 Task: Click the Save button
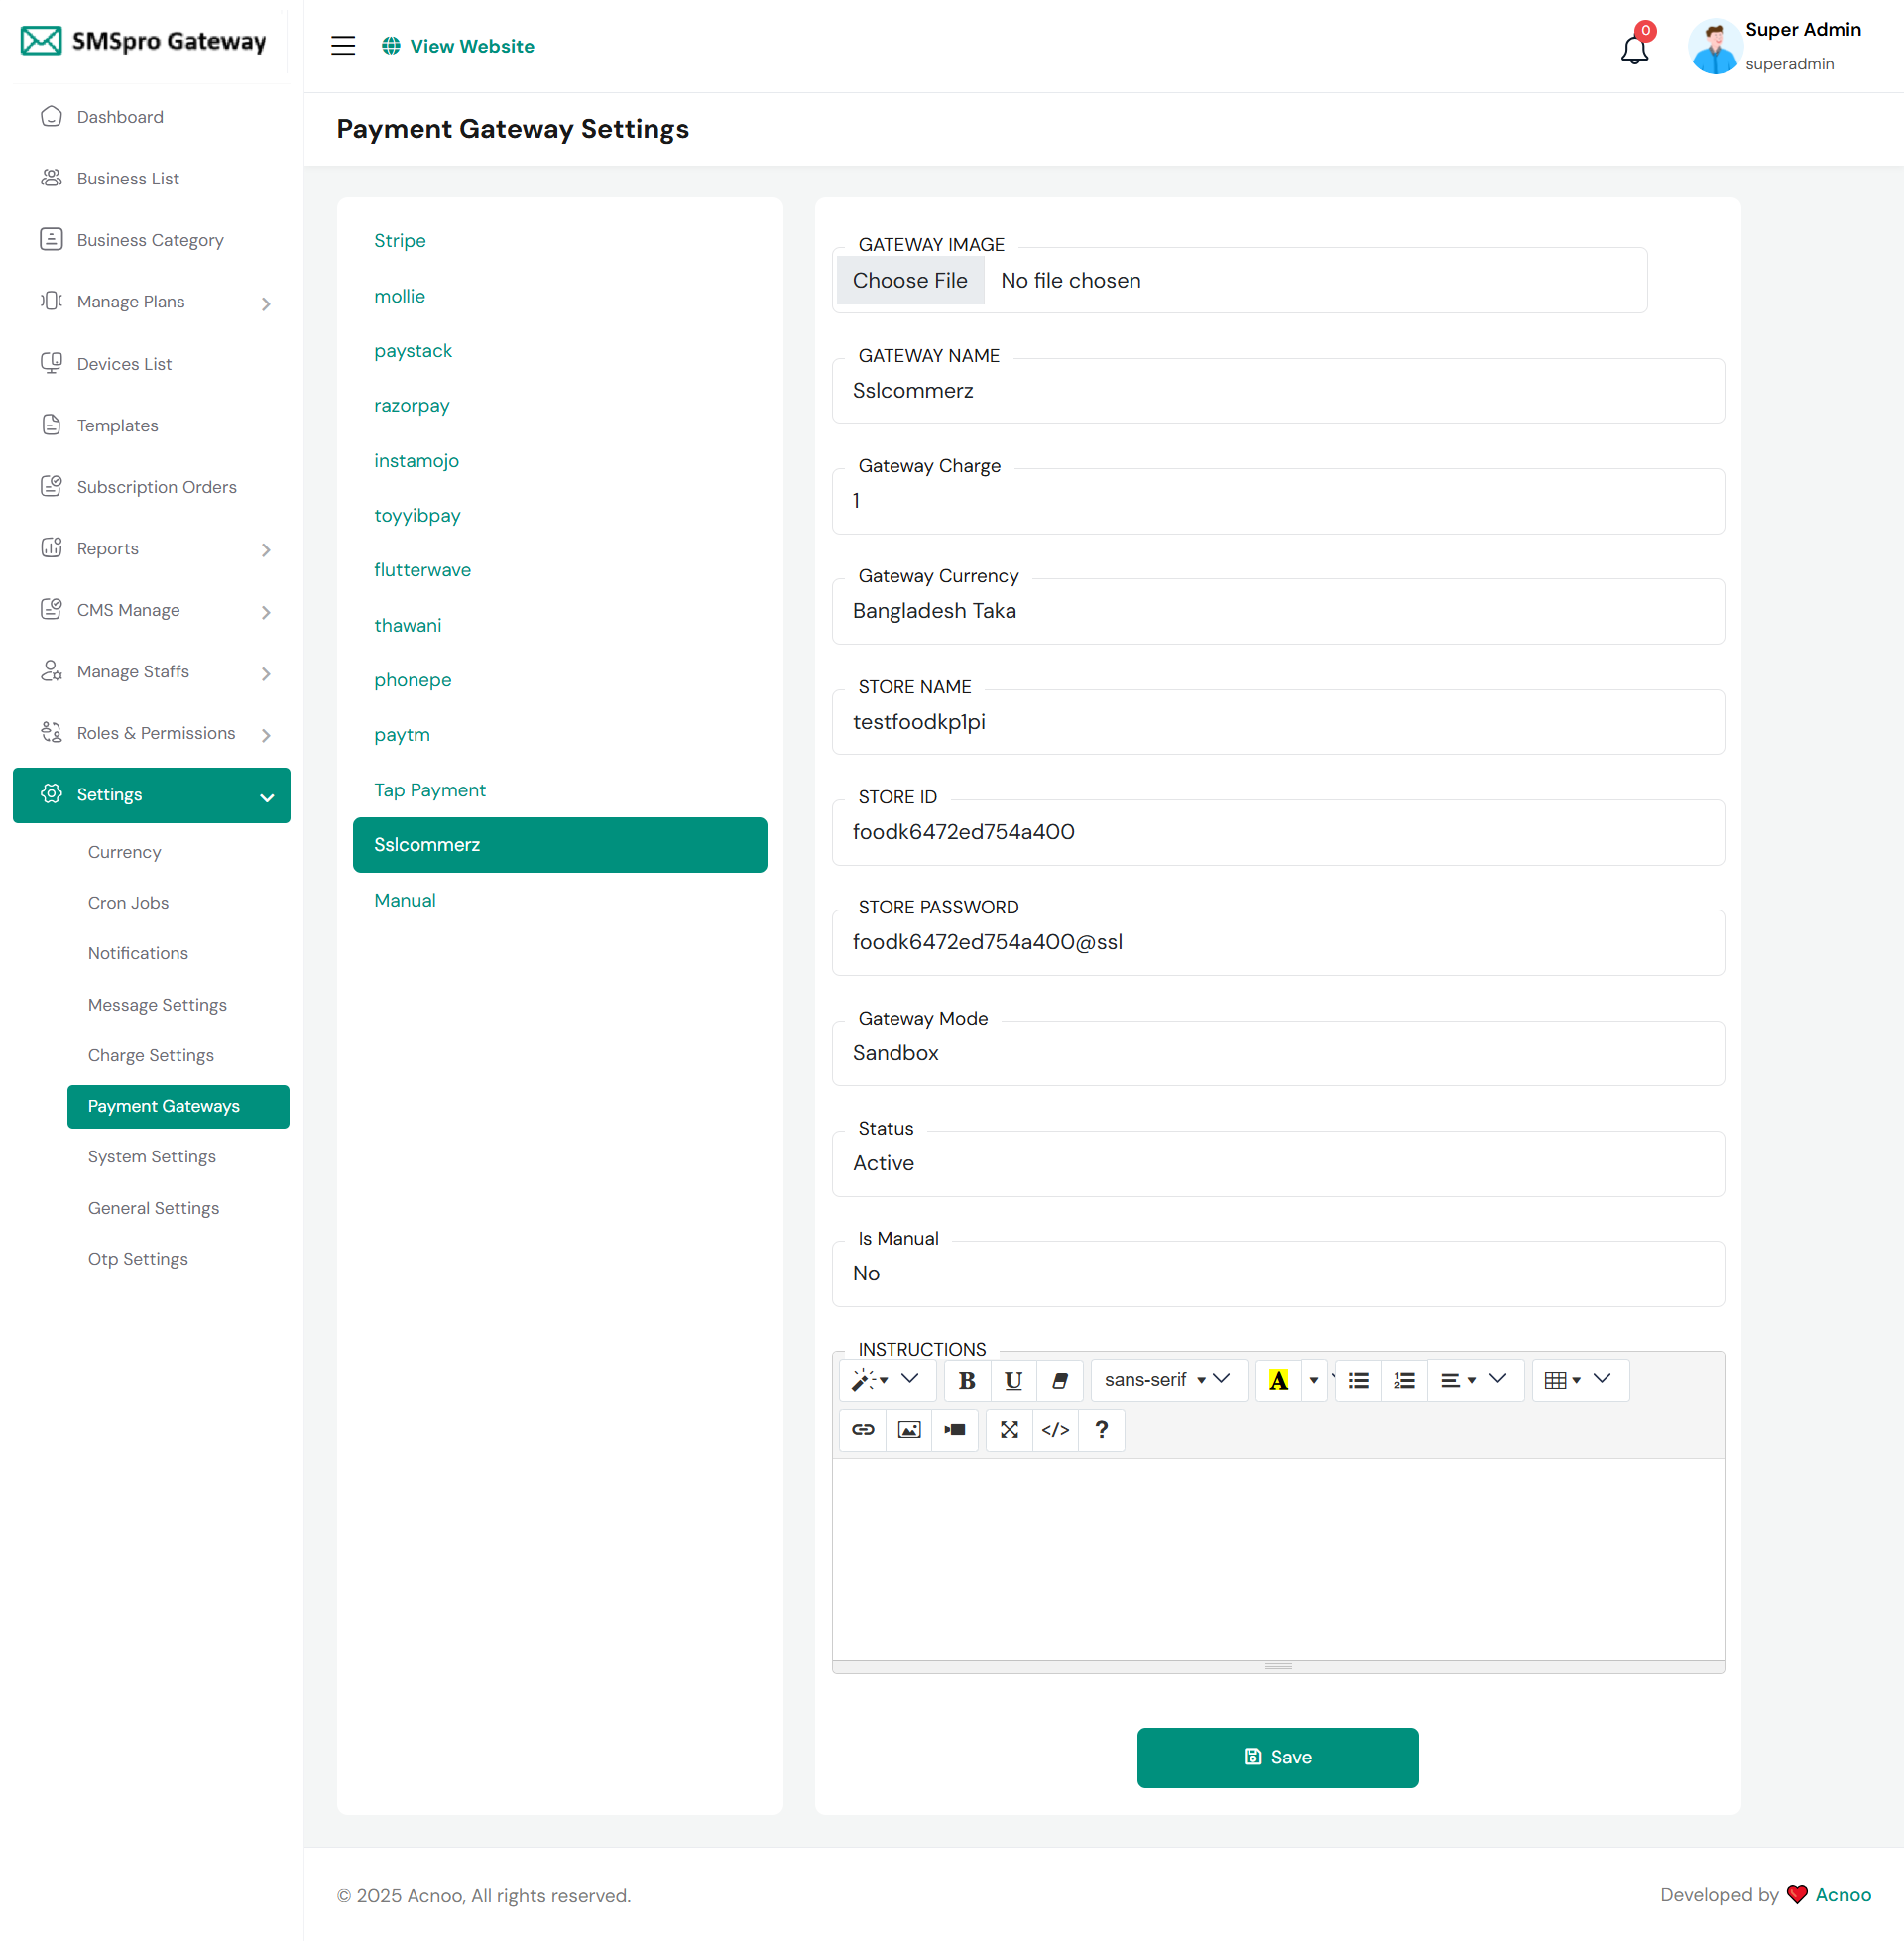(x=1277, y=1757)
